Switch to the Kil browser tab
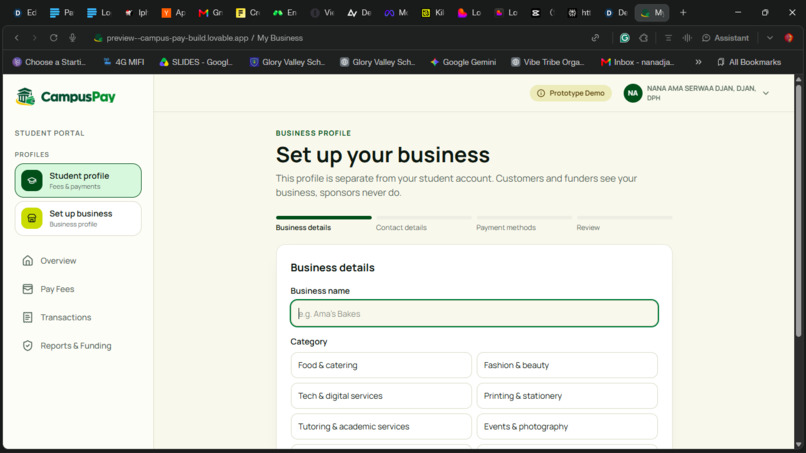 click(433, 12)
